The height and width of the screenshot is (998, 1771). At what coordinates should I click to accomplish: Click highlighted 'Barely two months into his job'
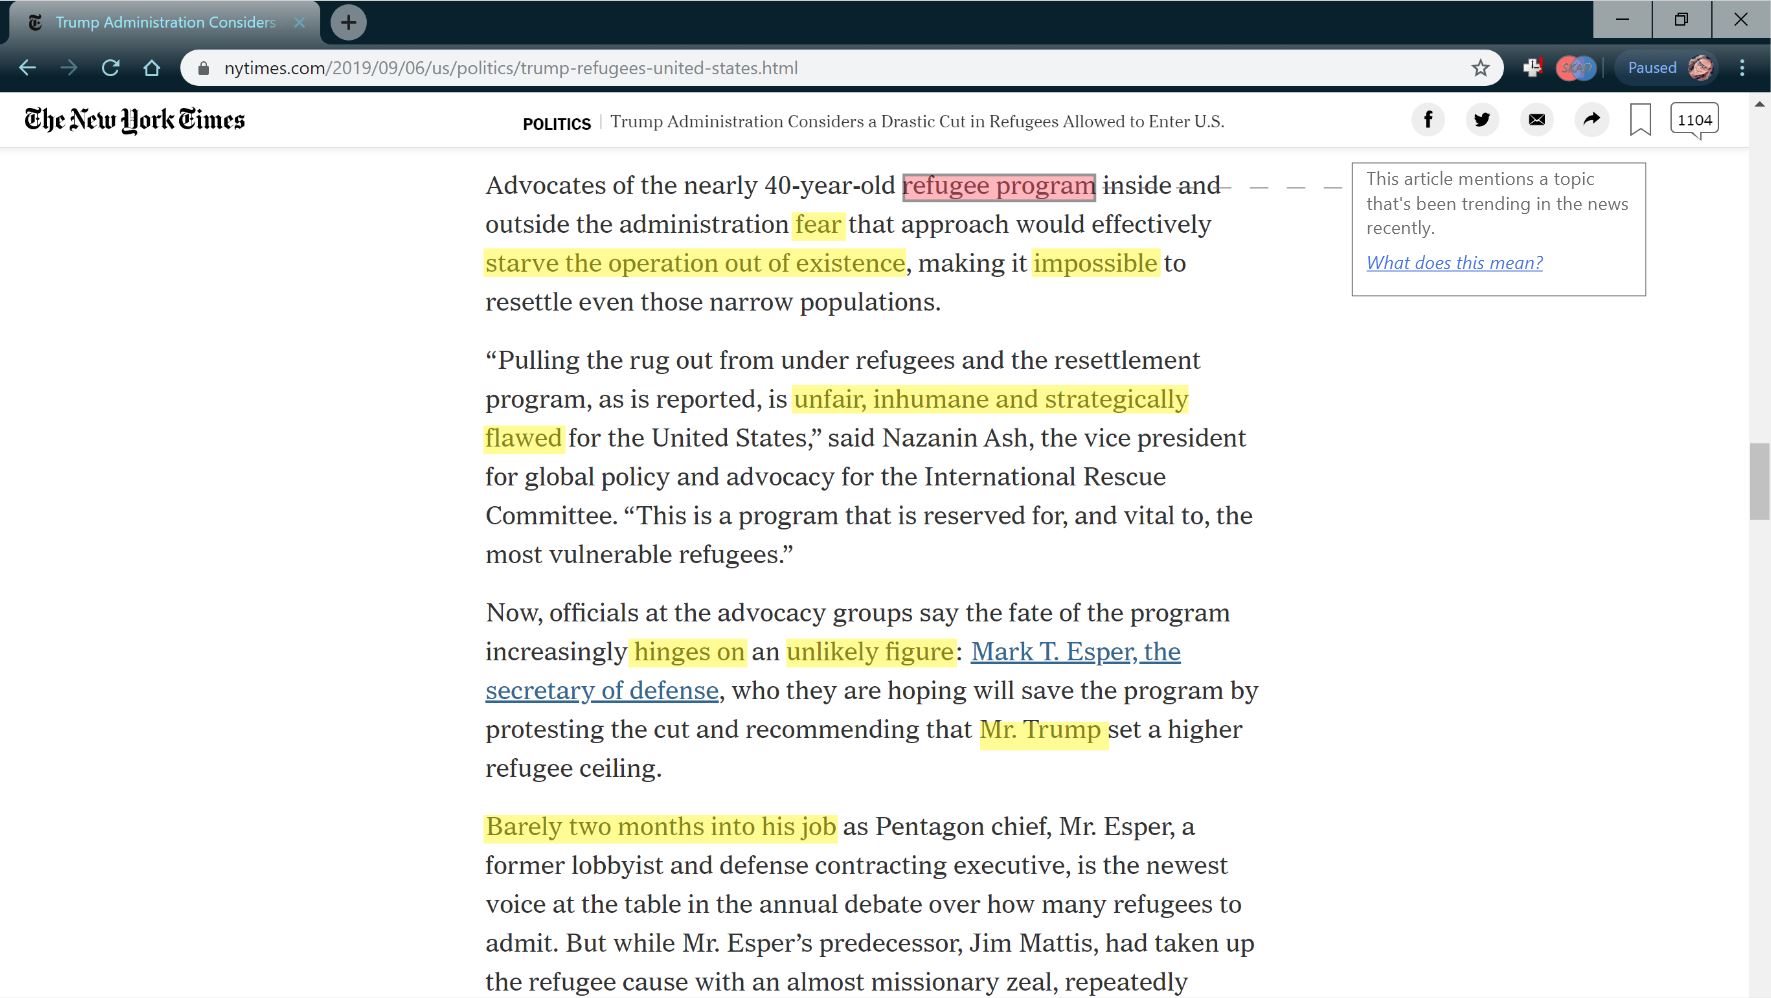click(660, 827)
